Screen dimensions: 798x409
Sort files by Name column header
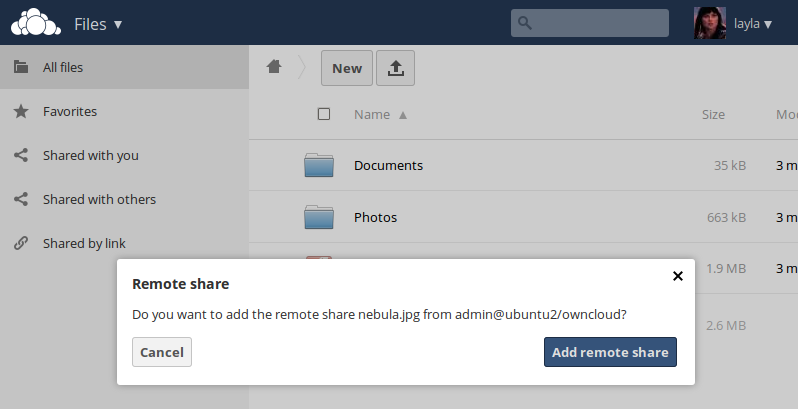coord(372,114)
